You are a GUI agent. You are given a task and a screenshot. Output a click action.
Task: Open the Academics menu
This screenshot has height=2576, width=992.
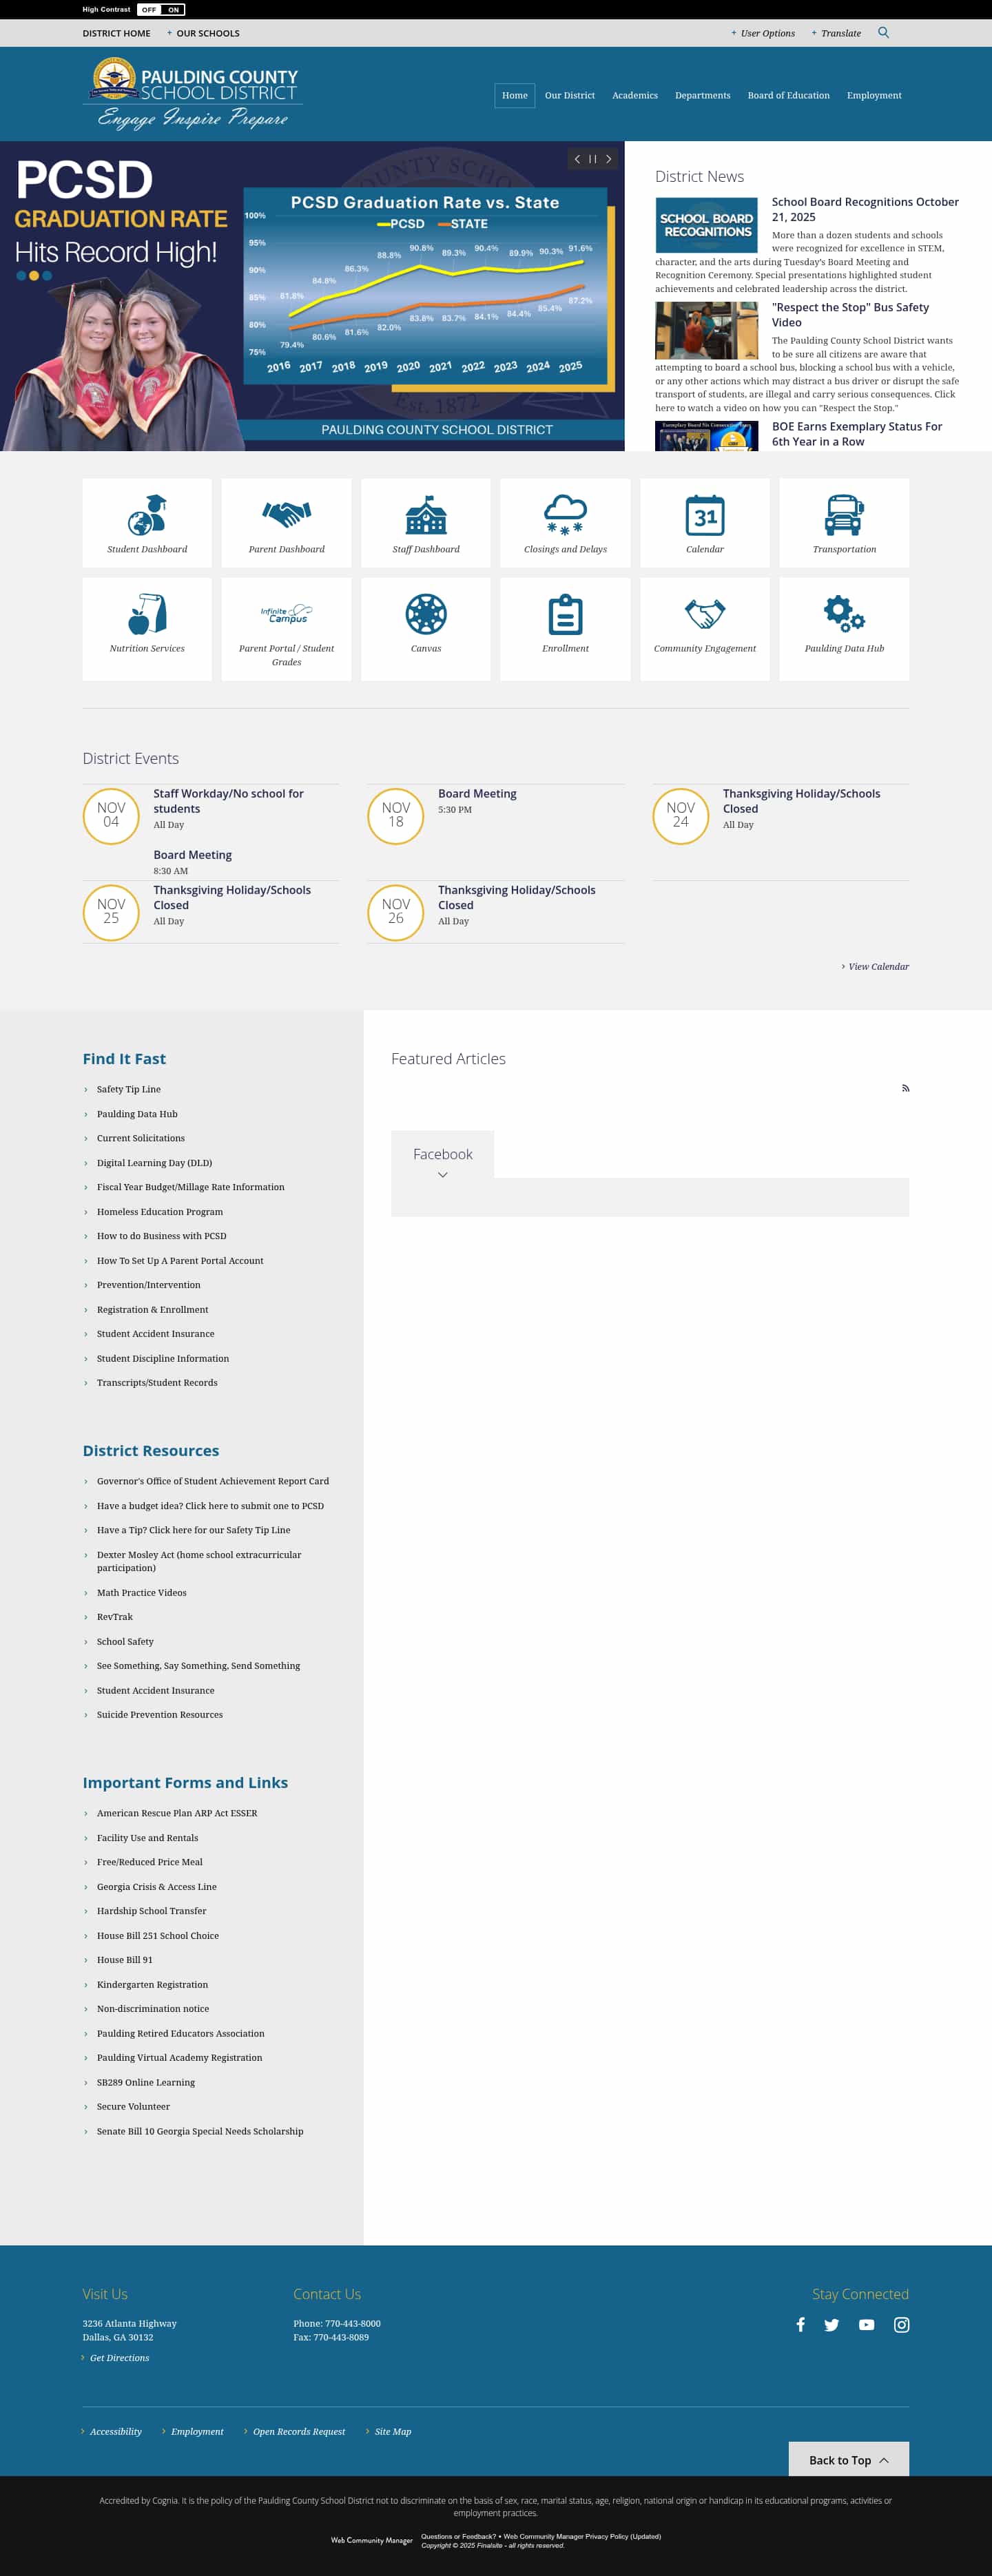tap(635, 95)
